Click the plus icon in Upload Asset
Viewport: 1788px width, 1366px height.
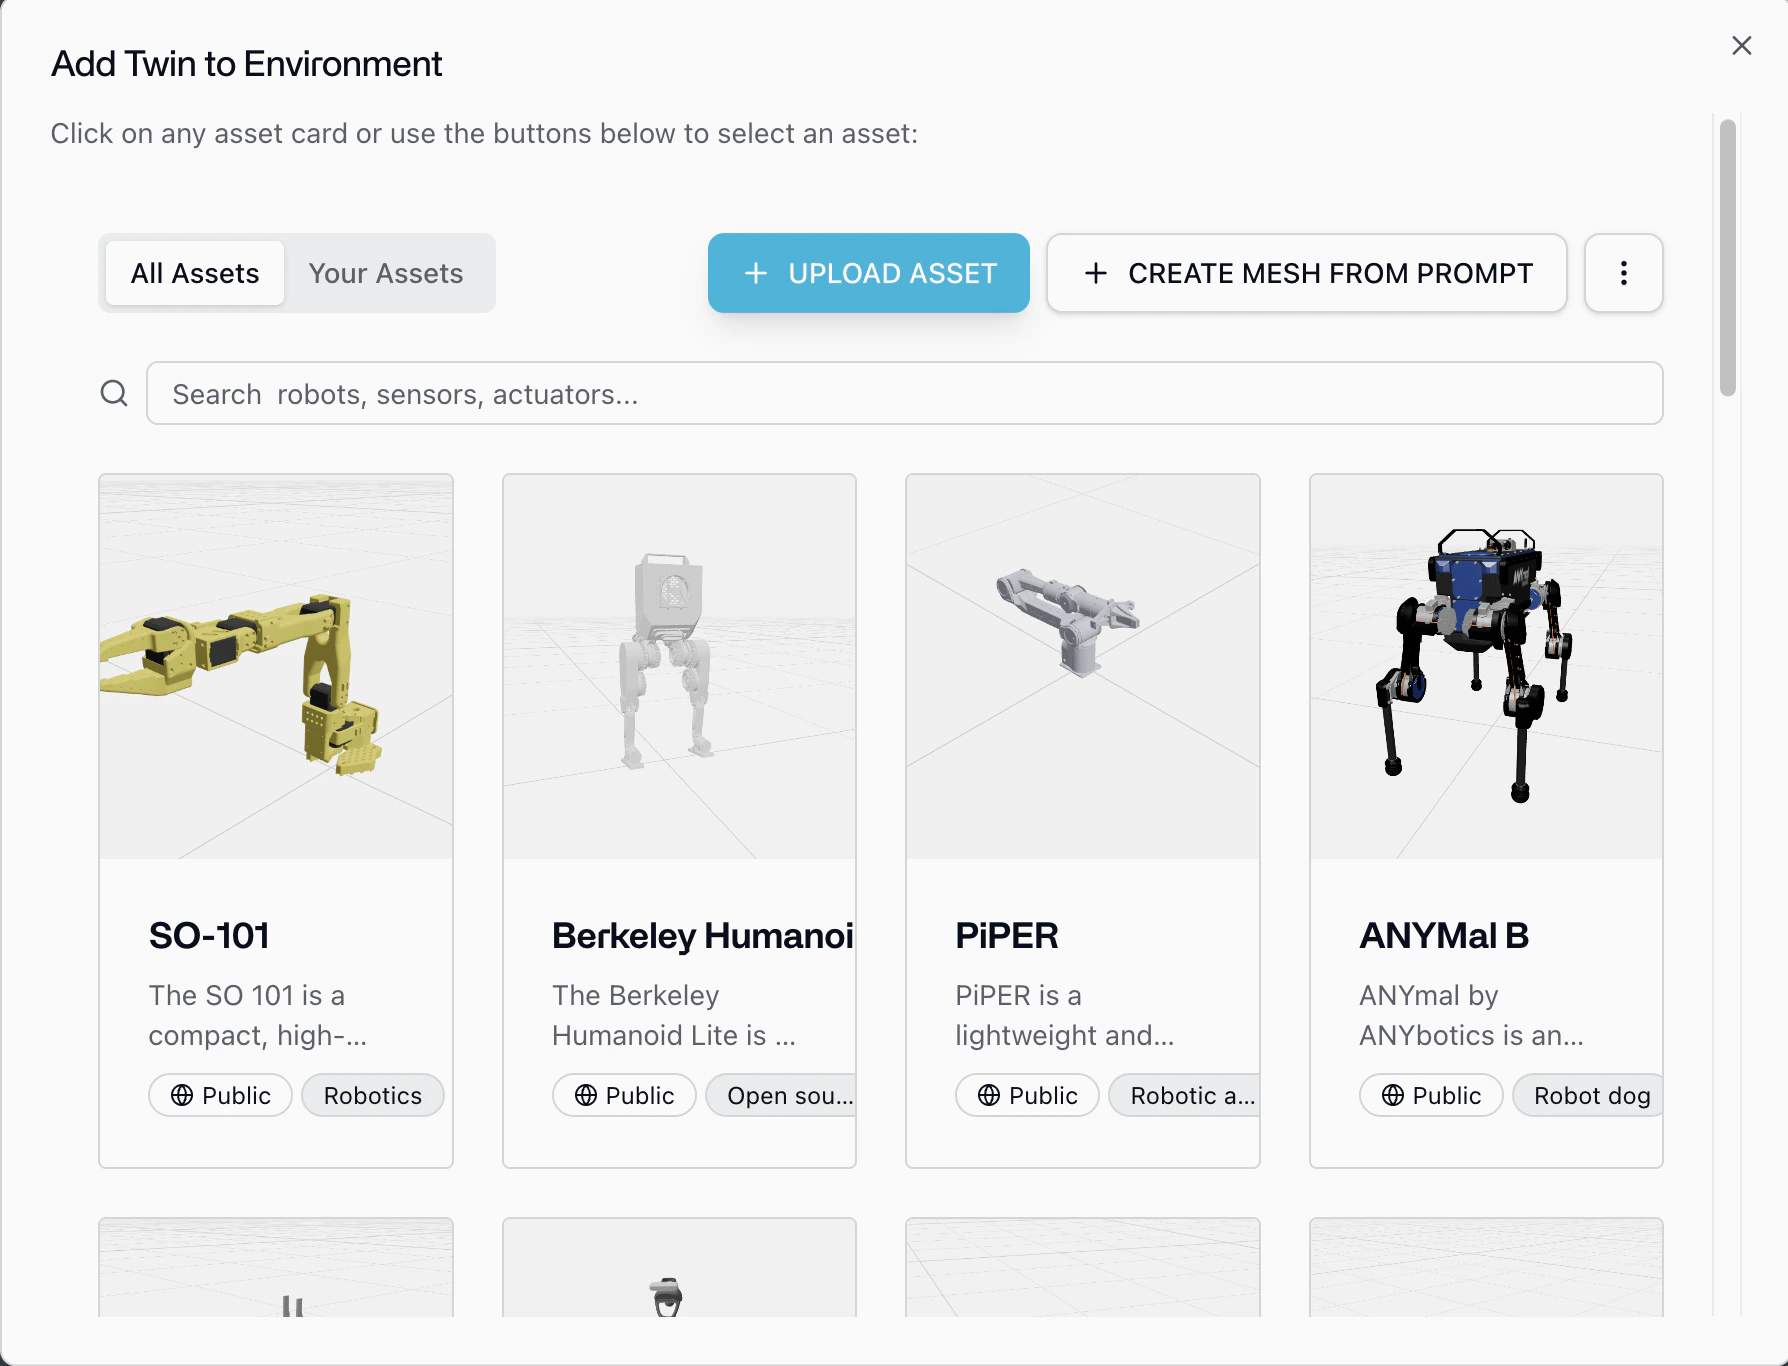756,273
